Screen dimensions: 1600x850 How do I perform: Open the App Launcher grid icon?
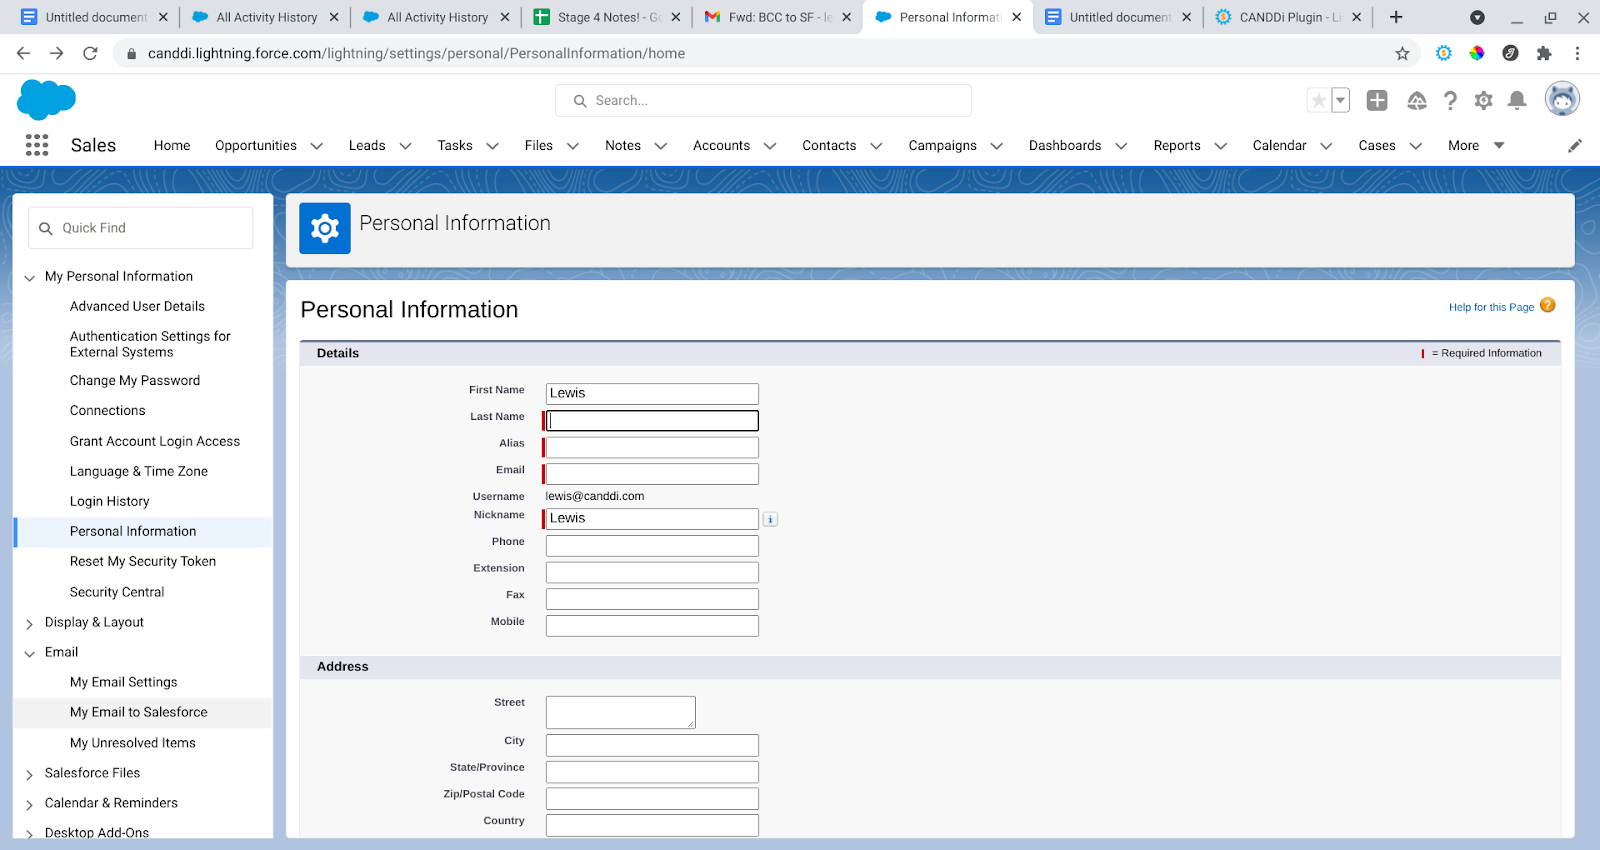[x=37, y=145]
